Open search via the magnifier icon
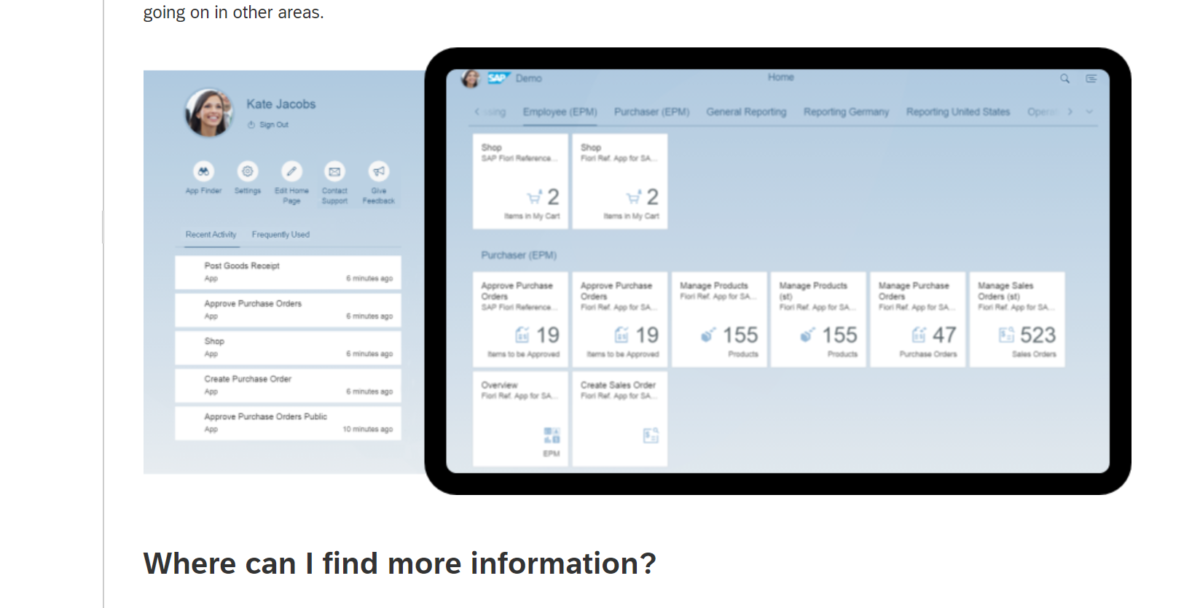Viewport: 1200px width, 608px height. 1064,77
